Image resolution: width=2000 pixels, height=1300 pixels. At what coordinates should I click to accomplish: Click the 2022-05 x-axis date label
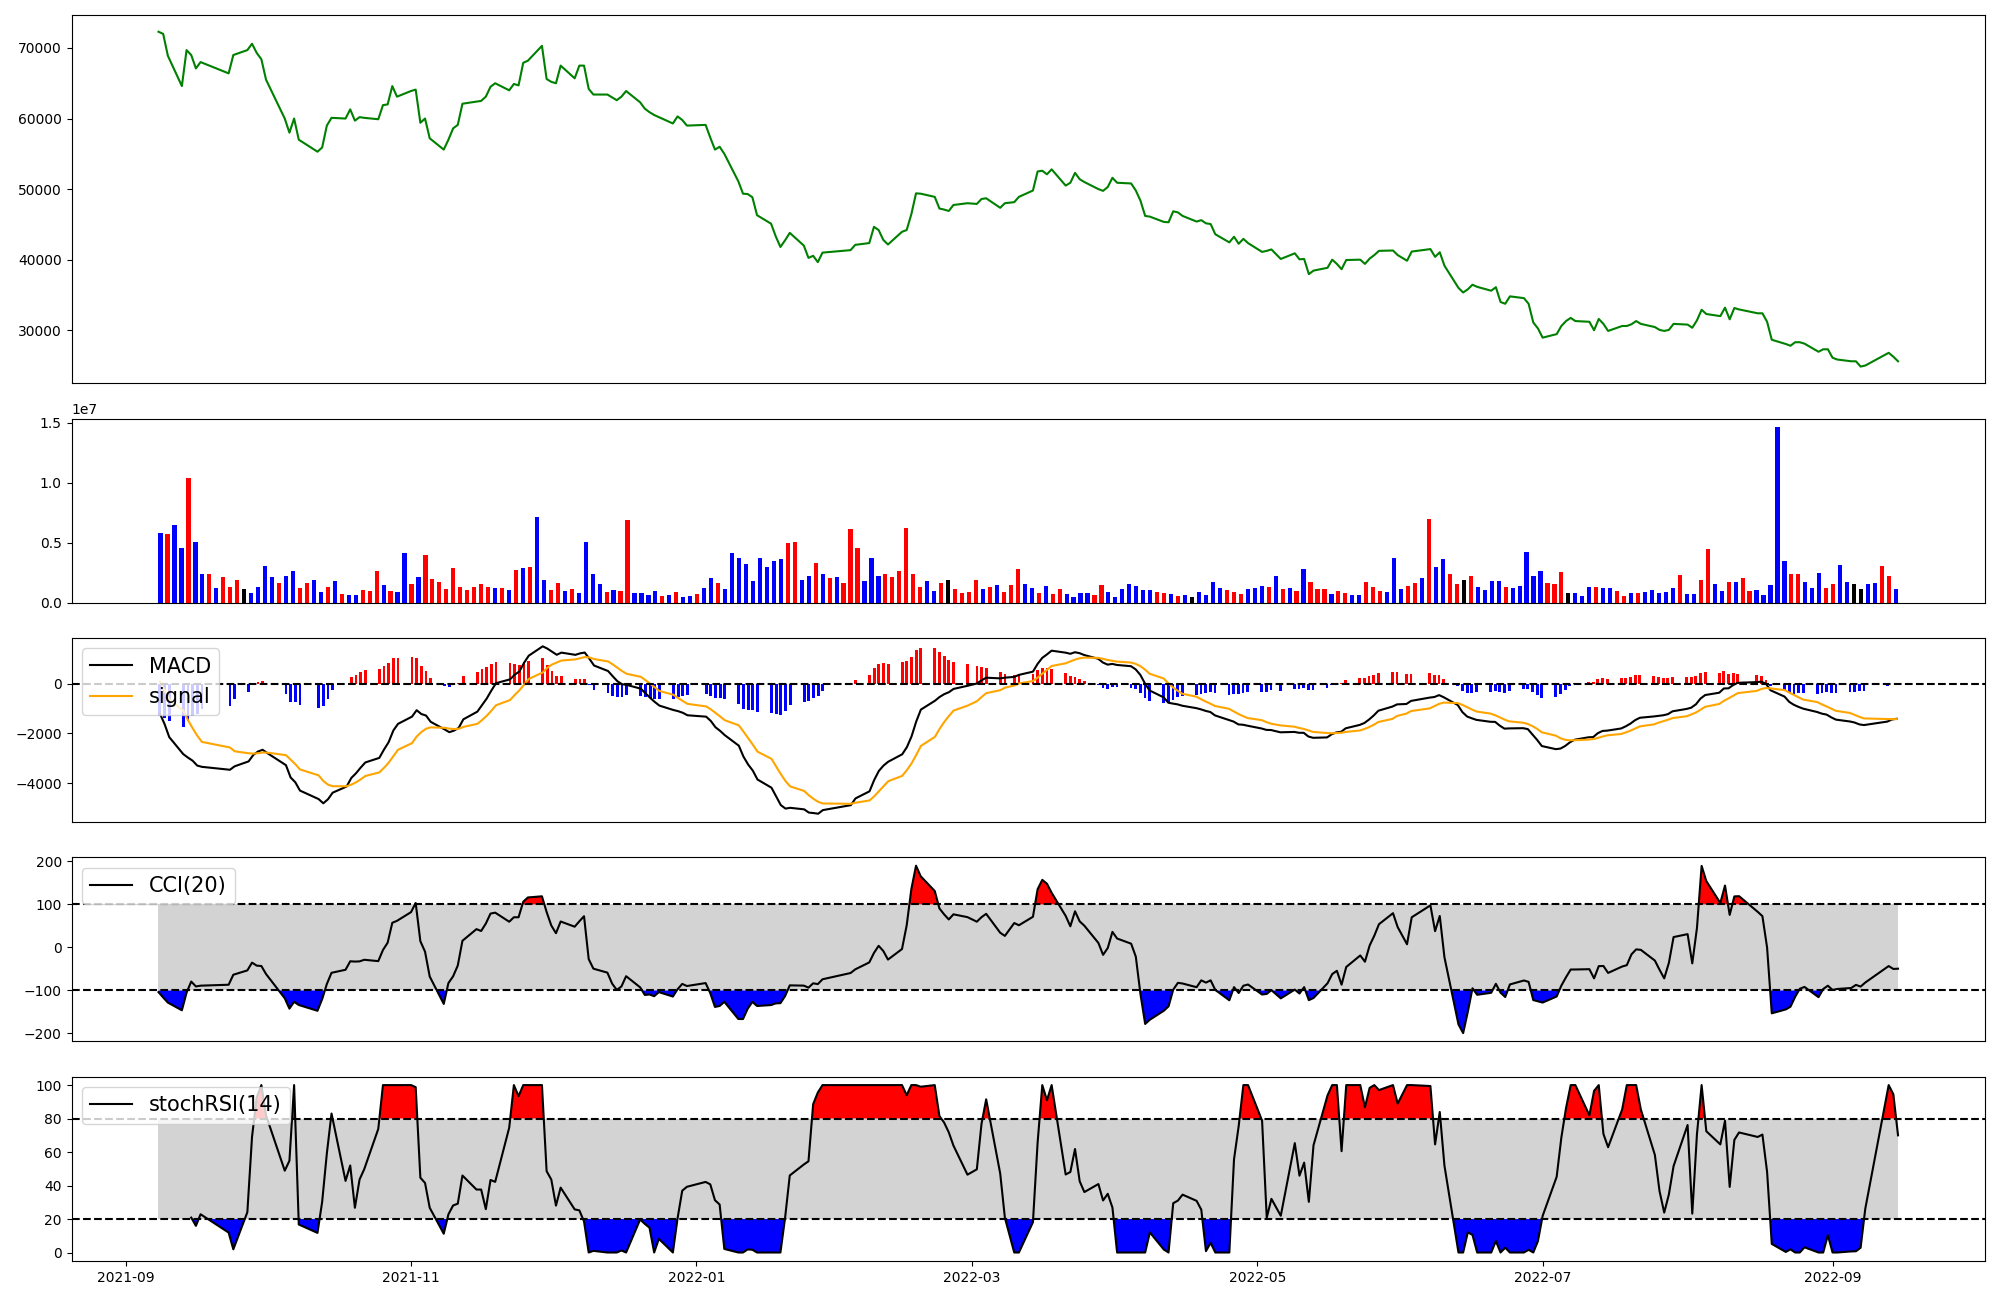coord(1257,1277)
